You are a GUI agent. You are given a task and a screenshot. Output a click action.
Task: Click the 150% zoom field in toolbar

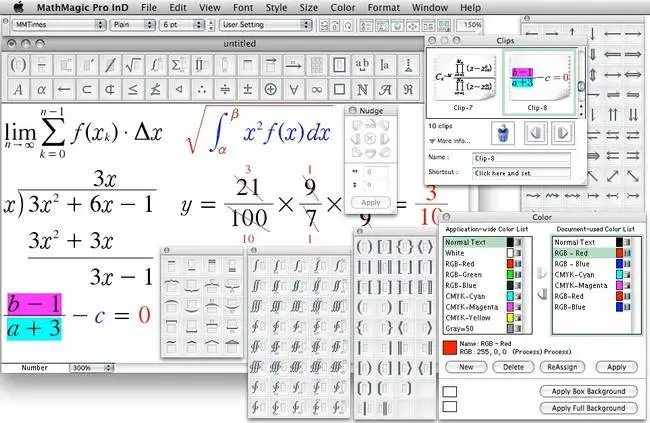tap(469, 25)
